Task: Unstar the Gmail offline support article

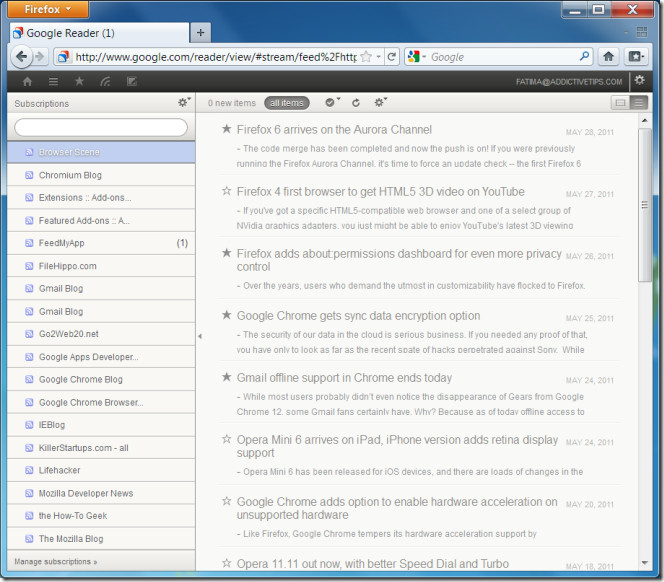Action: (x=227, y=377)
